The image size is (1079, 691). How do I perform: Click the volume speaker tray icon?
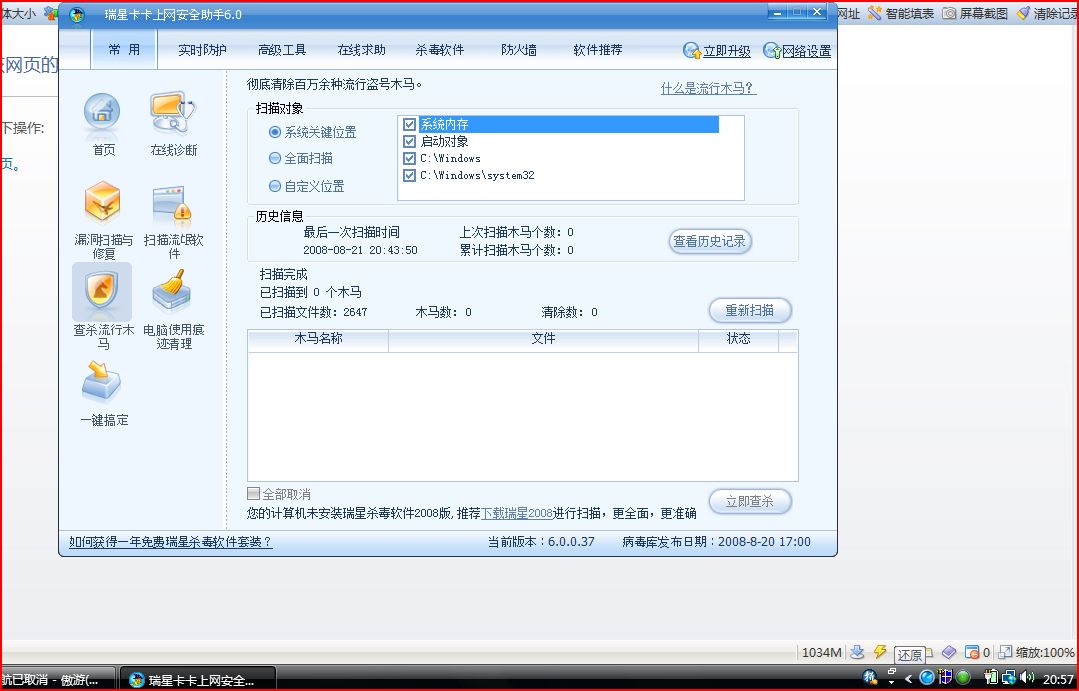[x=1027, y=677]
